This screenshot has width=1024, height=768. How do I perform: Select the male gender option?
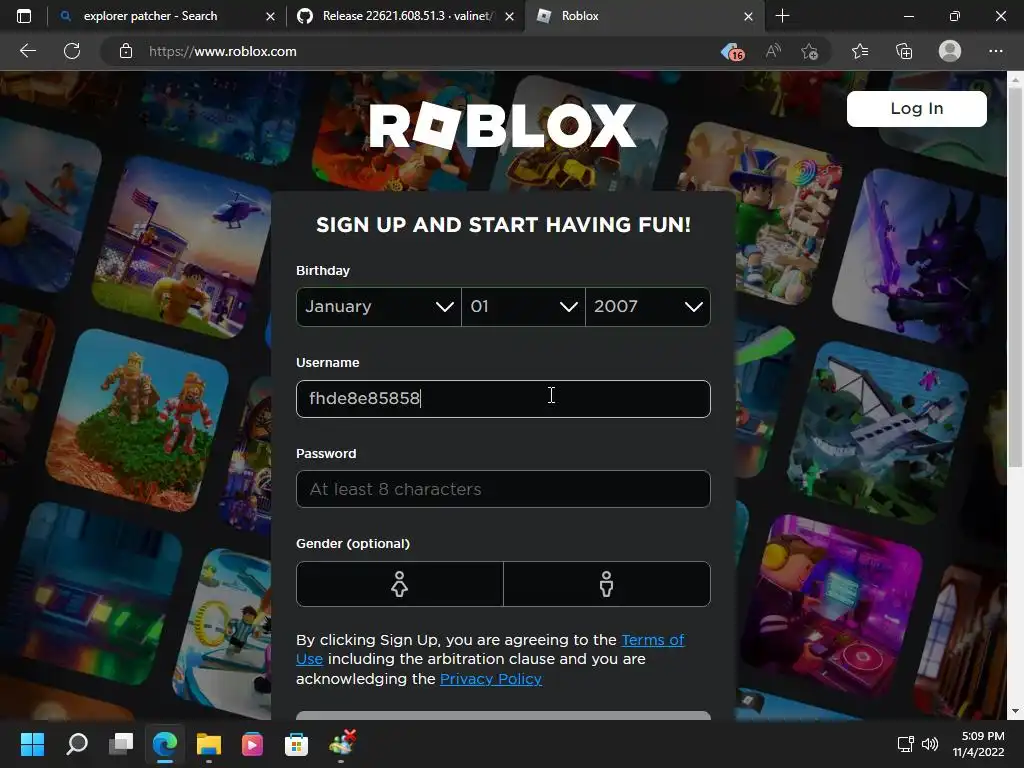607,584
